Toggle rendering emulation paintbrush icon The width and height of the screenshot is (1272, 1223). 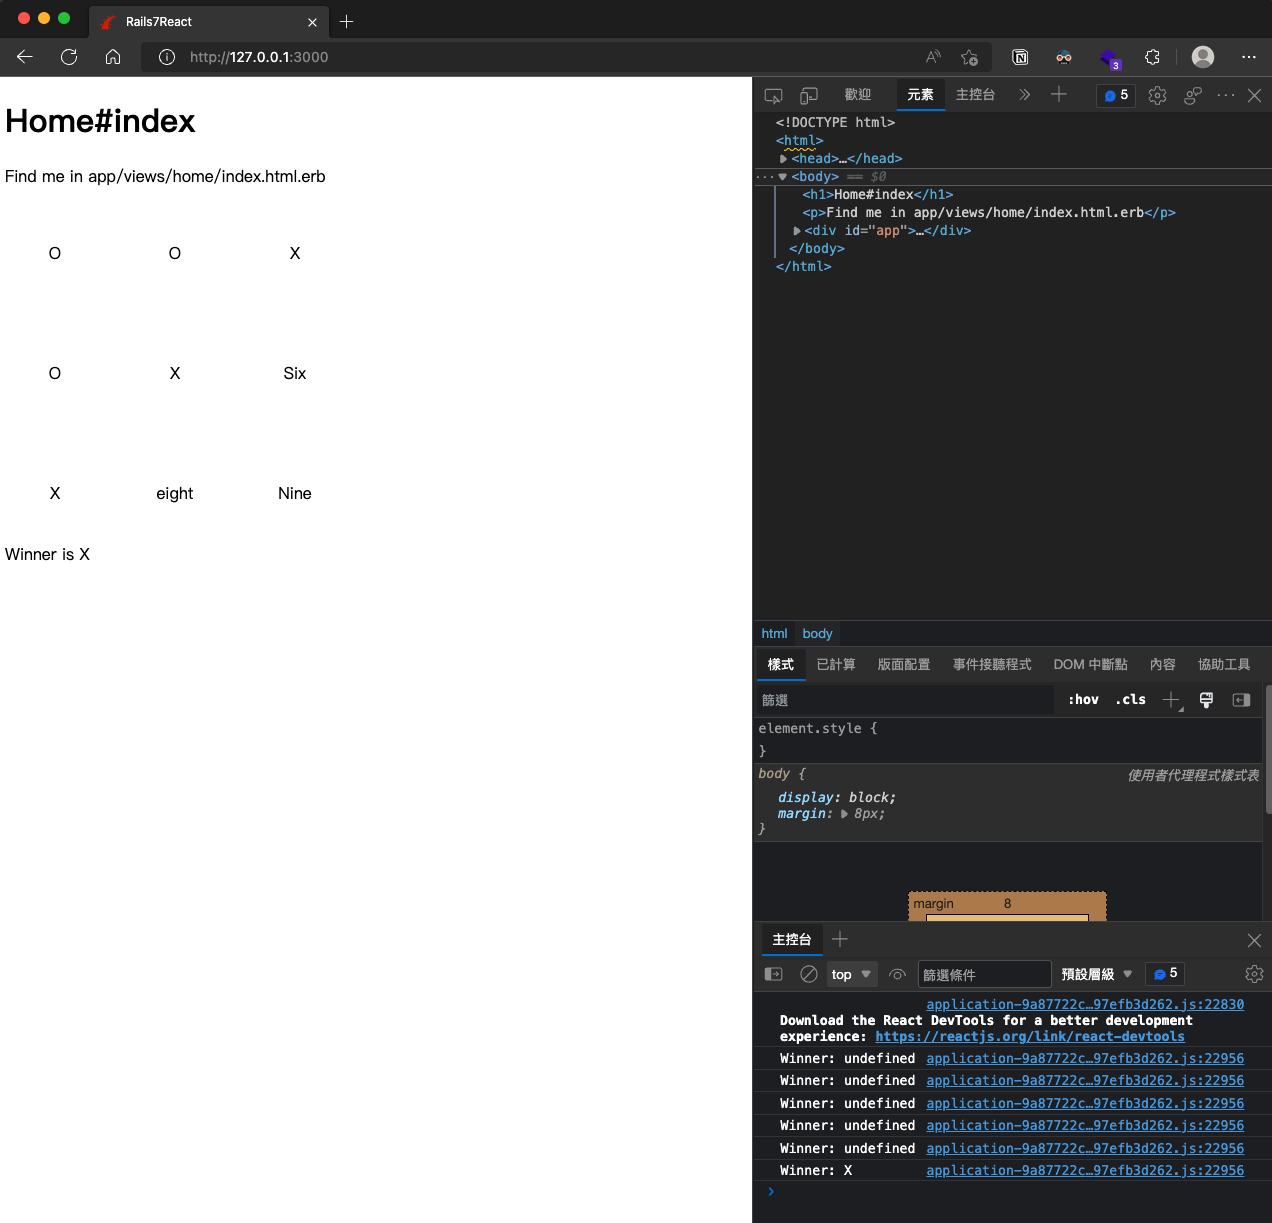1206,700
